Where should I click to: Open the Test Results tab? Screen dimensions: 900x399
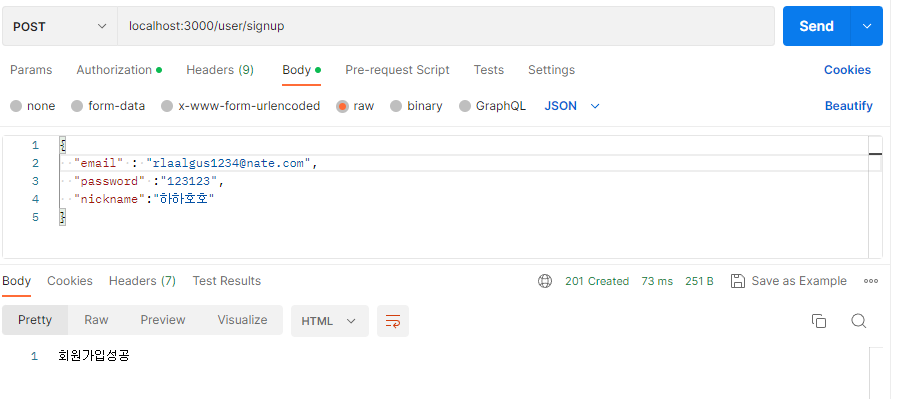click(227, 281)
